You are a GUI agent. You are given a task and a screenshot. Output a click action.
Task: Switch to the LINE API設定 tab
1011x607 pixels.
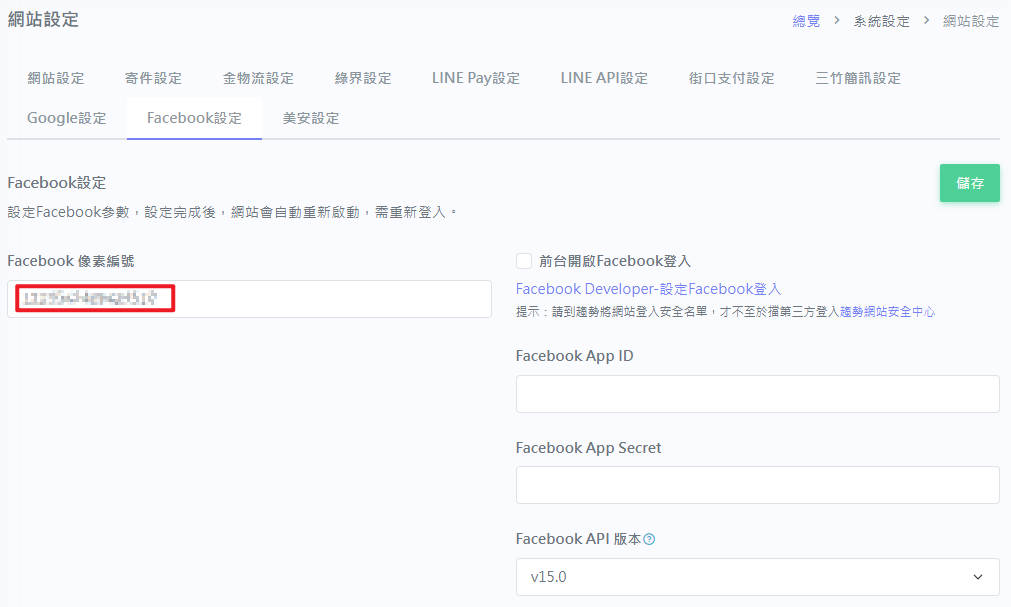click(x=604, y=78)
